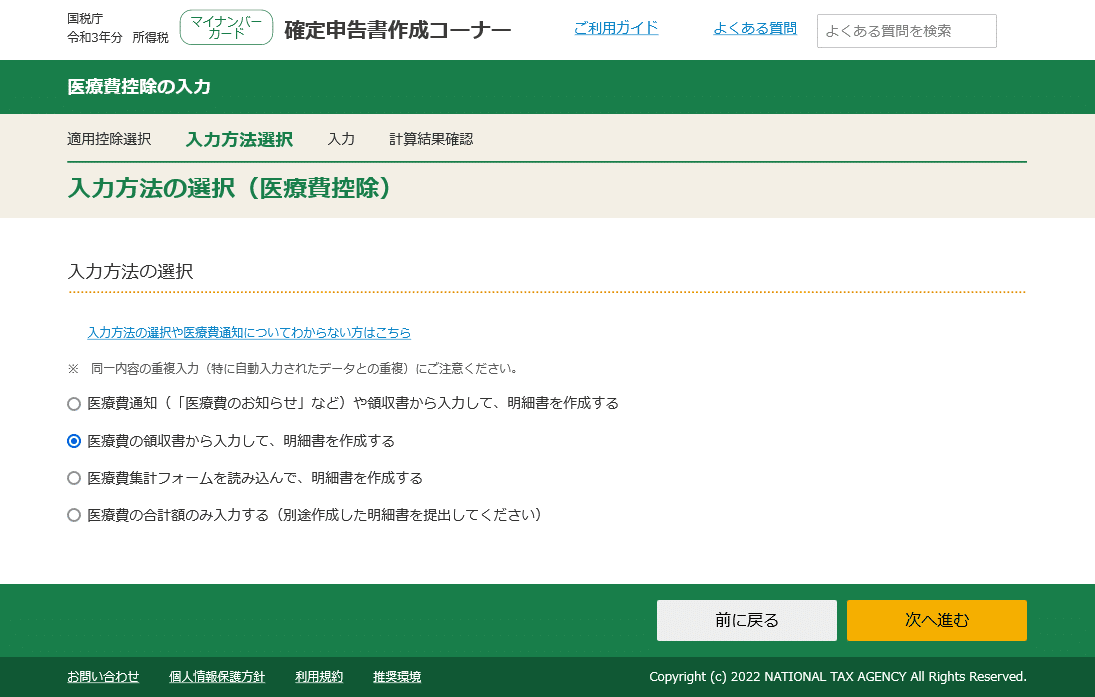Open the 利用規約 link

tap(318, 676)
